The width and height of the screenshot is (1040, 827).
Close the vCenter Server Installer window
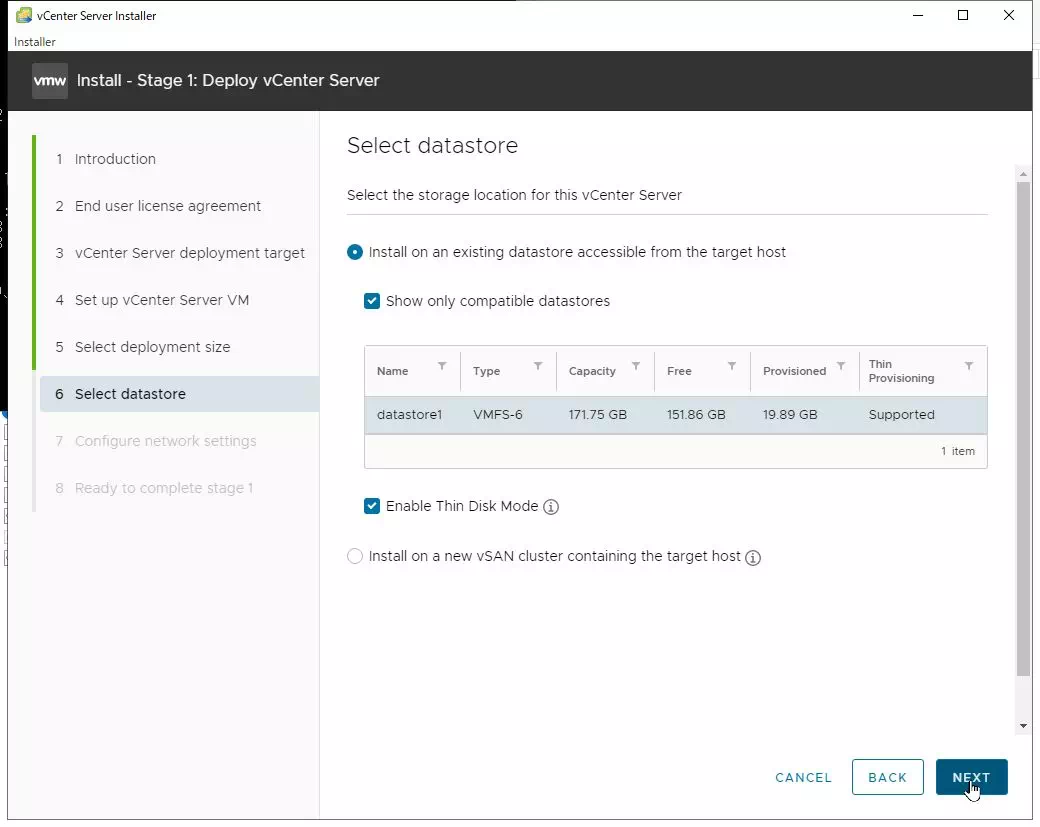tap(1009, 15)
